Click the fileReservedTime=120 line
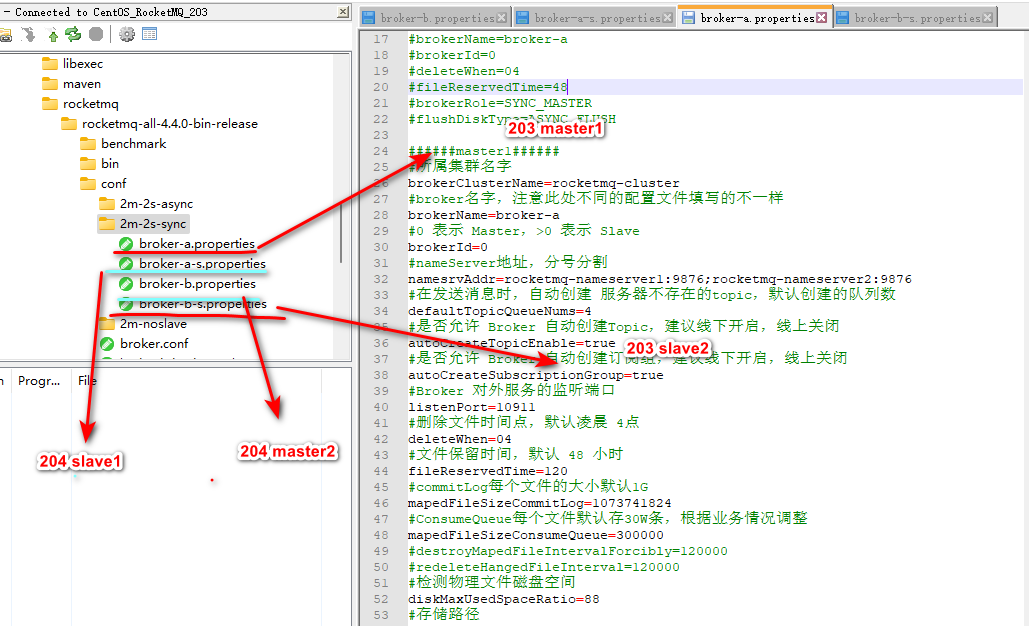The image size is (1029, 626). (488, 471)
